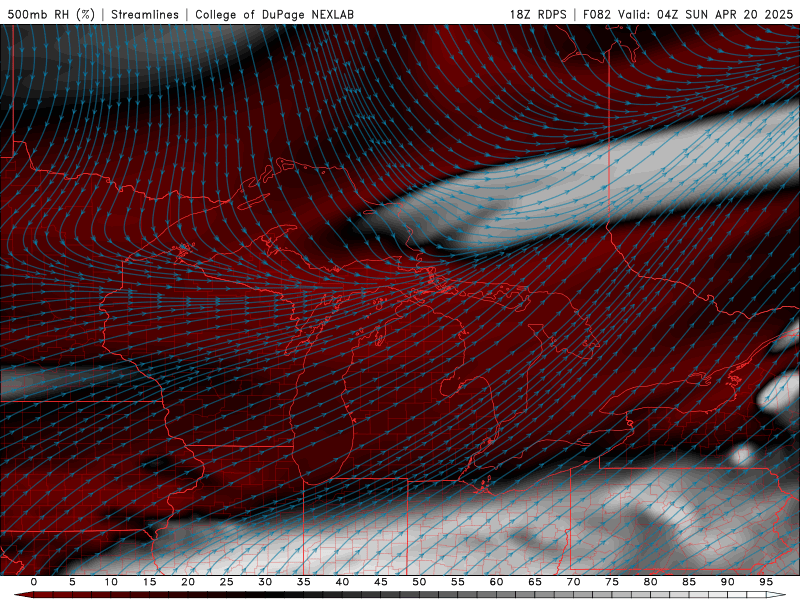Click the '500mb RH (%)' title text
800x600 pixels.
tap(51, 14)
